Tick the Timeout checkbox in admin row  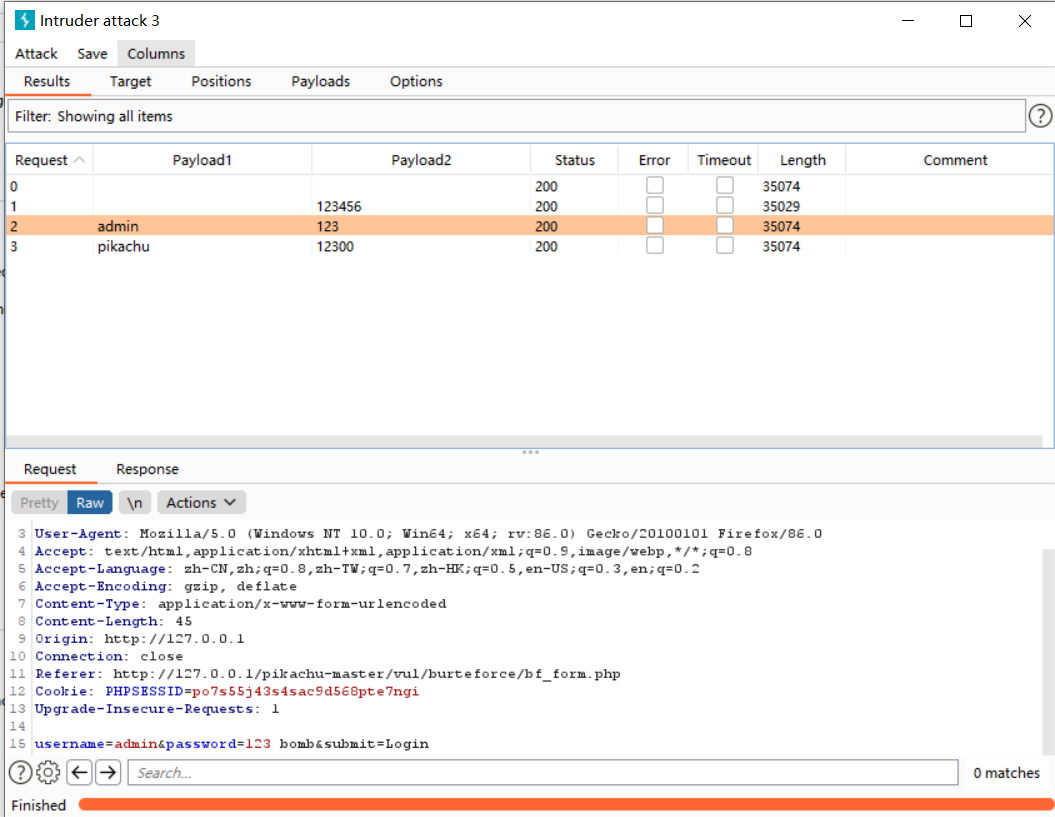725,225
